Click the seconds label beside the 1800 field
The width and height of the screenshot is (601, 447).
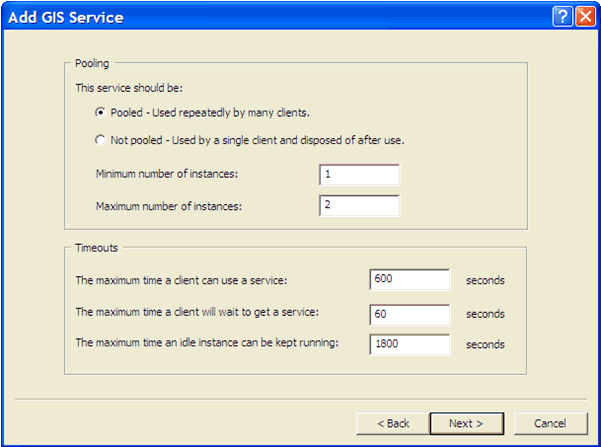point(485,344)
